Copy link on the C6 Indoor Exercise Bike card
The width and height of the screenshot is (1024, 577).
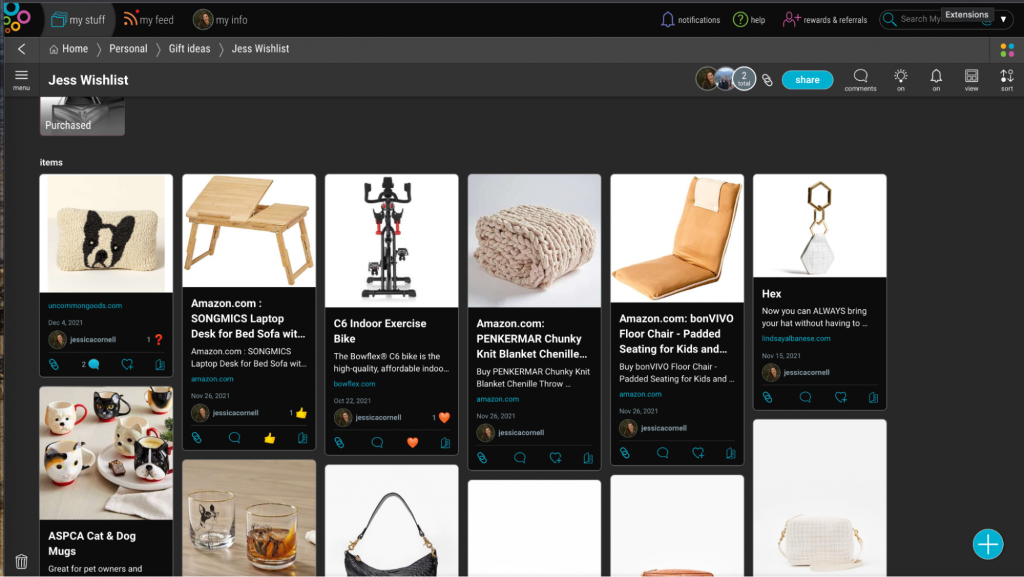[x=339, y=443]
